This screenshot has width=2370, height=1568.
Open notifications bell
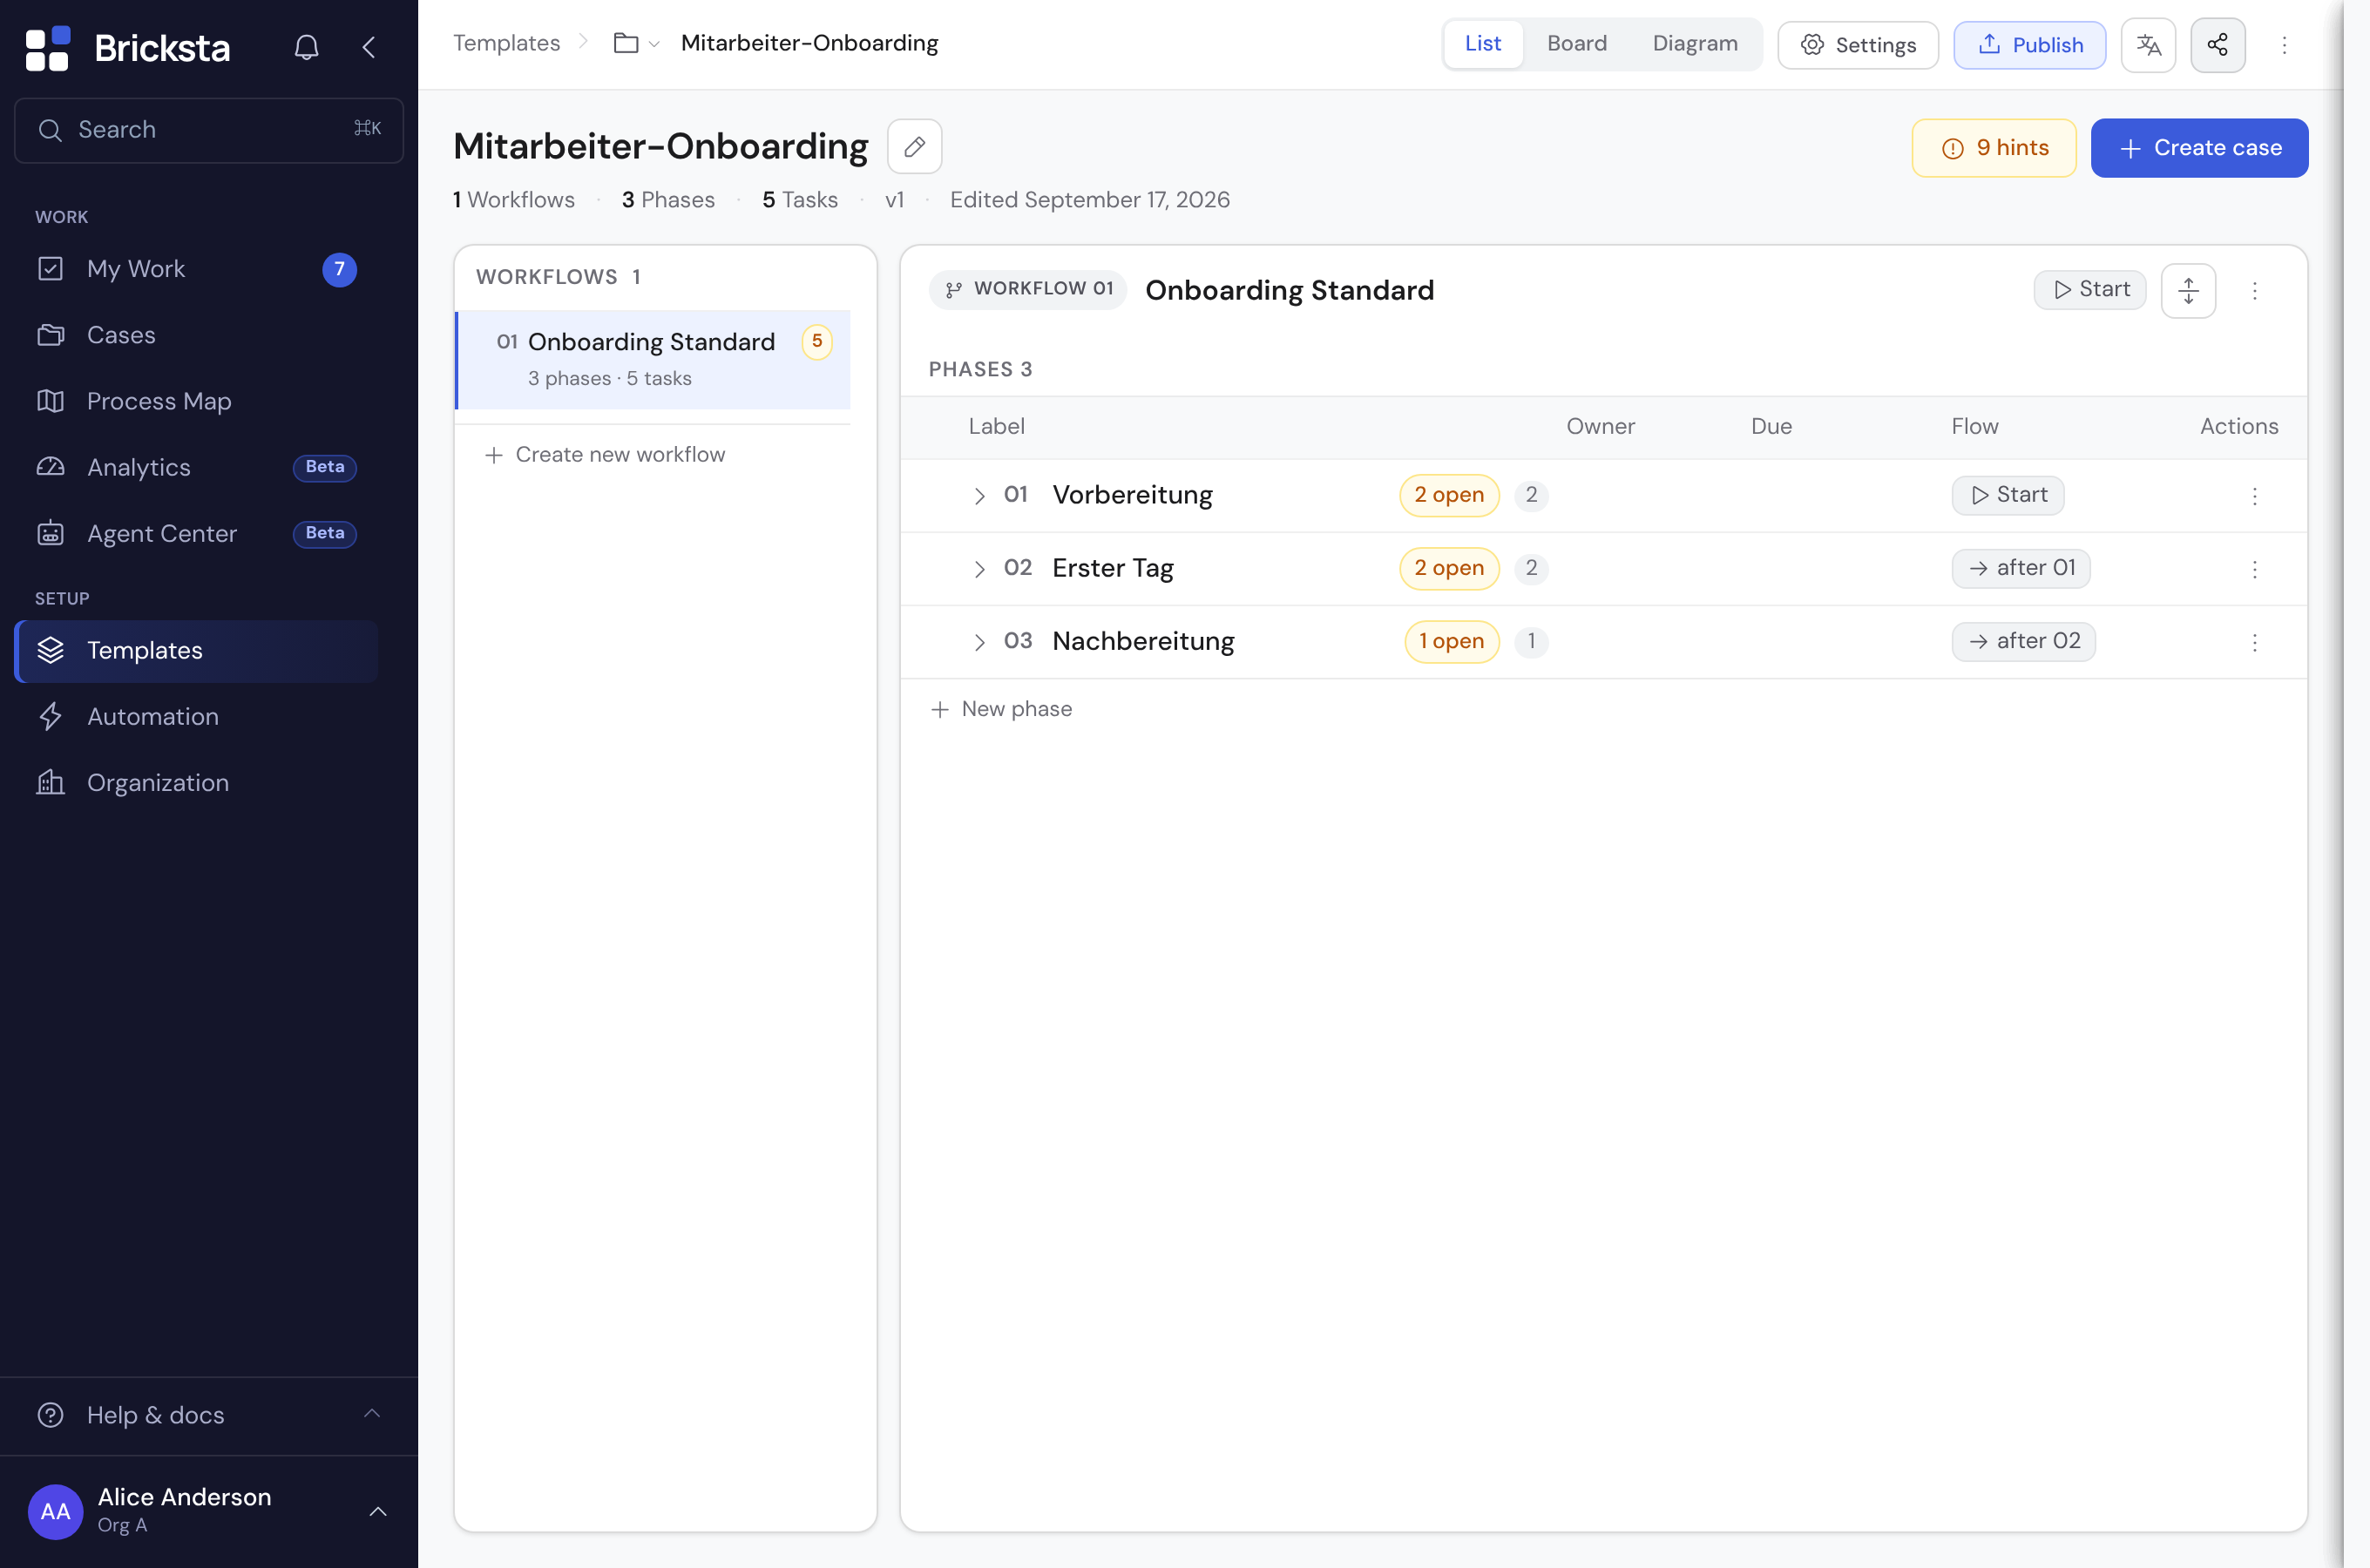tap(306, 47)
